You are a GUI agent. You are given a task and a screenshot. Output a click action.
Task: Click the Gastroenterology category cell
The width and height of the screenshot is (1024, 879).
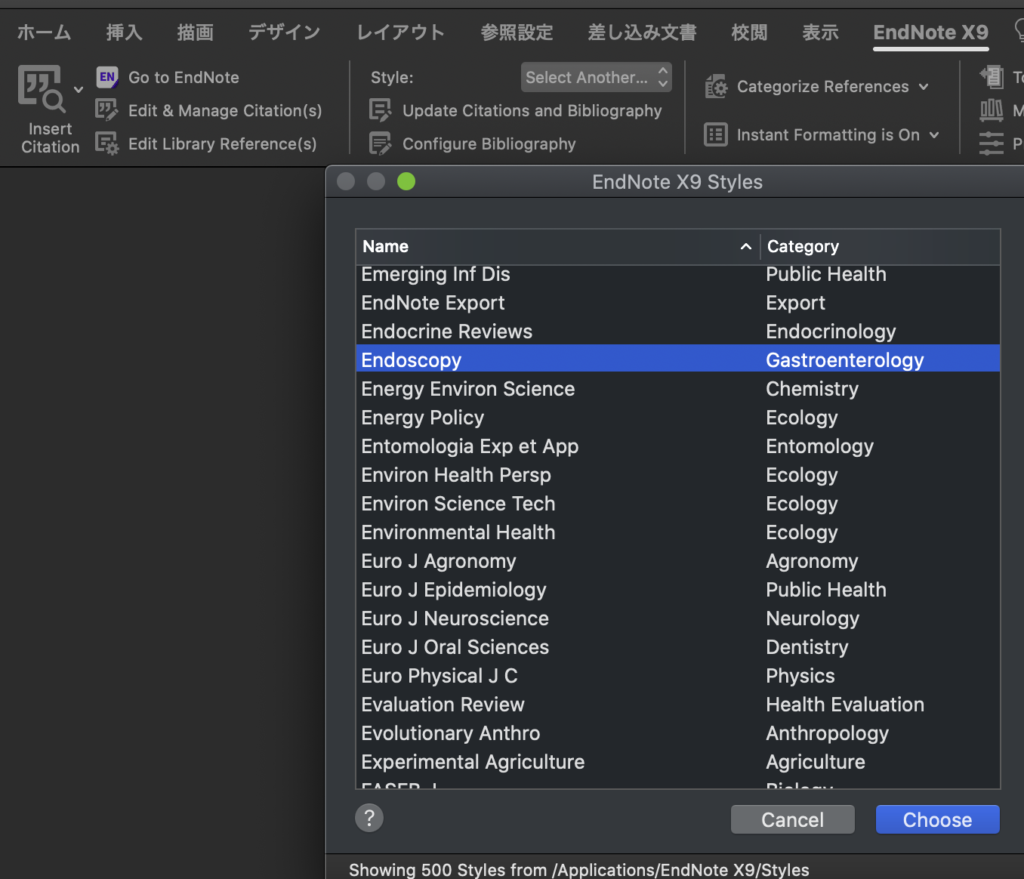coord(844,360)
